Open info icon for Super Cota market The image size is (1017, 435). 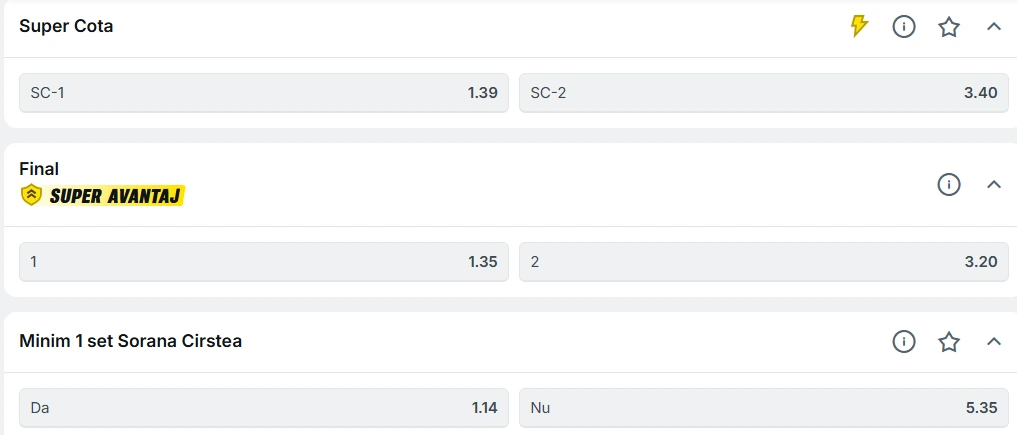(x=904, y=27)
